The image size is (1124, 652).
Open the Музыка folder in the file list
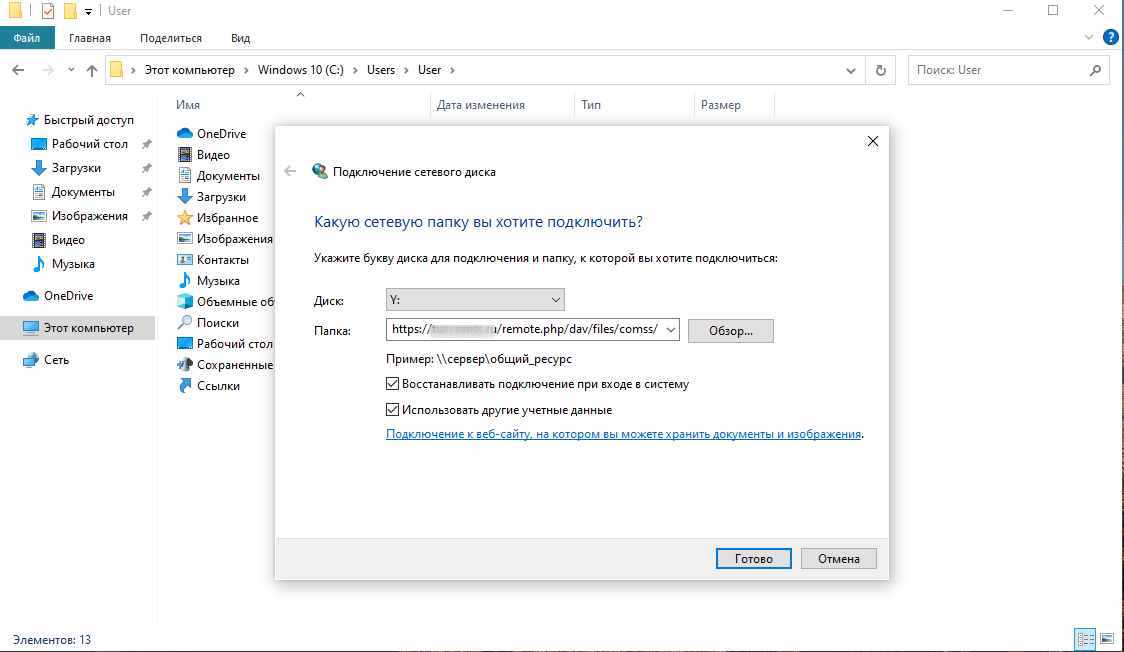(209, 281)
